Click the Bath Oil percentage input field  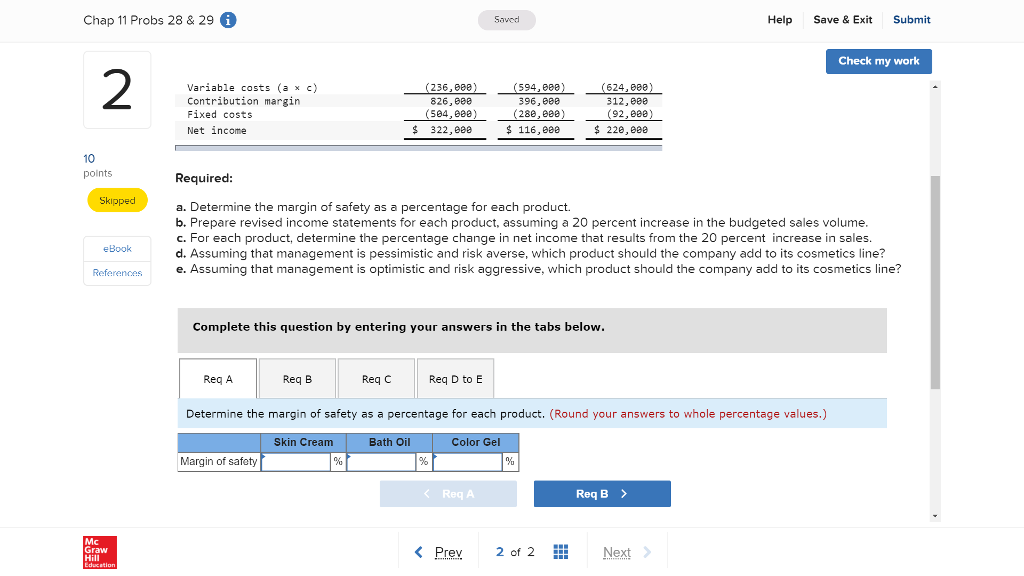coord(381,461)
